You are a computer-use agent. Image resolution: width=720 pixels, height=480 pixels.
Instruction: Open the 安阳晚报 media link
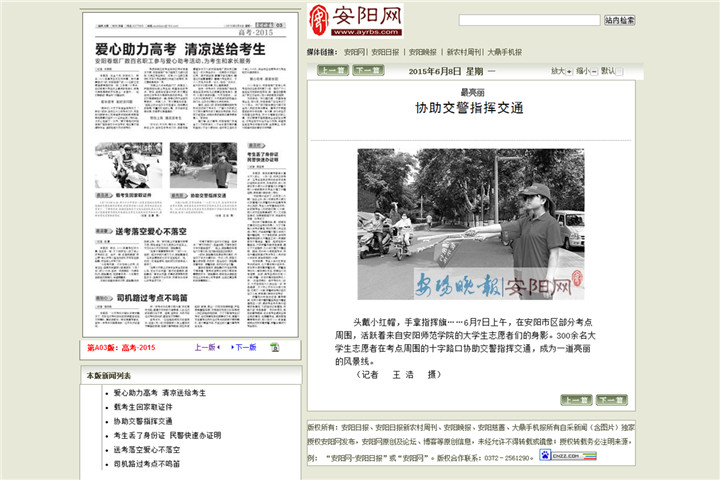[x=422, y=52]
